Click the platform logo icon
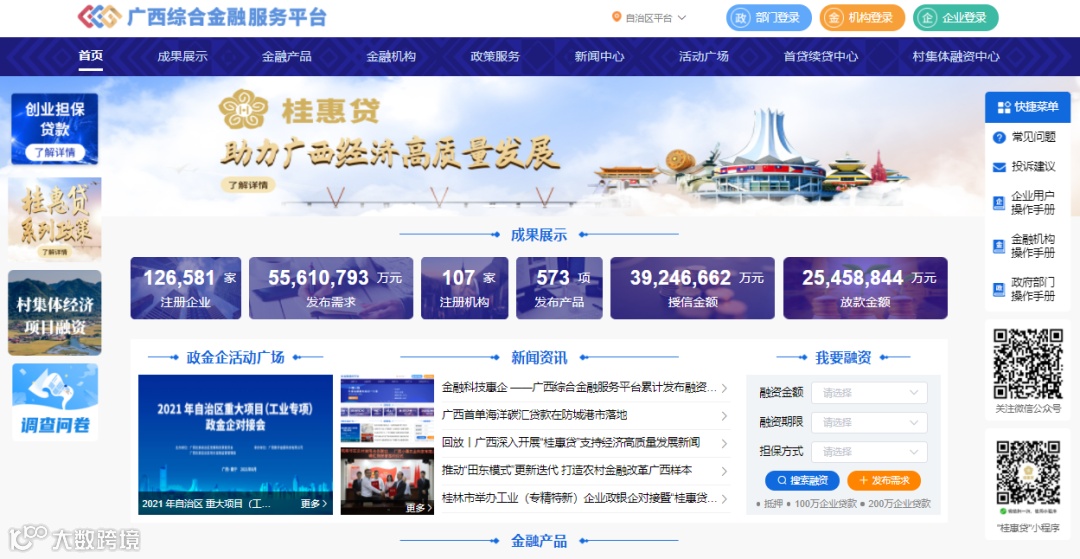The height and width of the screenshot is (559, 1080). pos(99,17)
